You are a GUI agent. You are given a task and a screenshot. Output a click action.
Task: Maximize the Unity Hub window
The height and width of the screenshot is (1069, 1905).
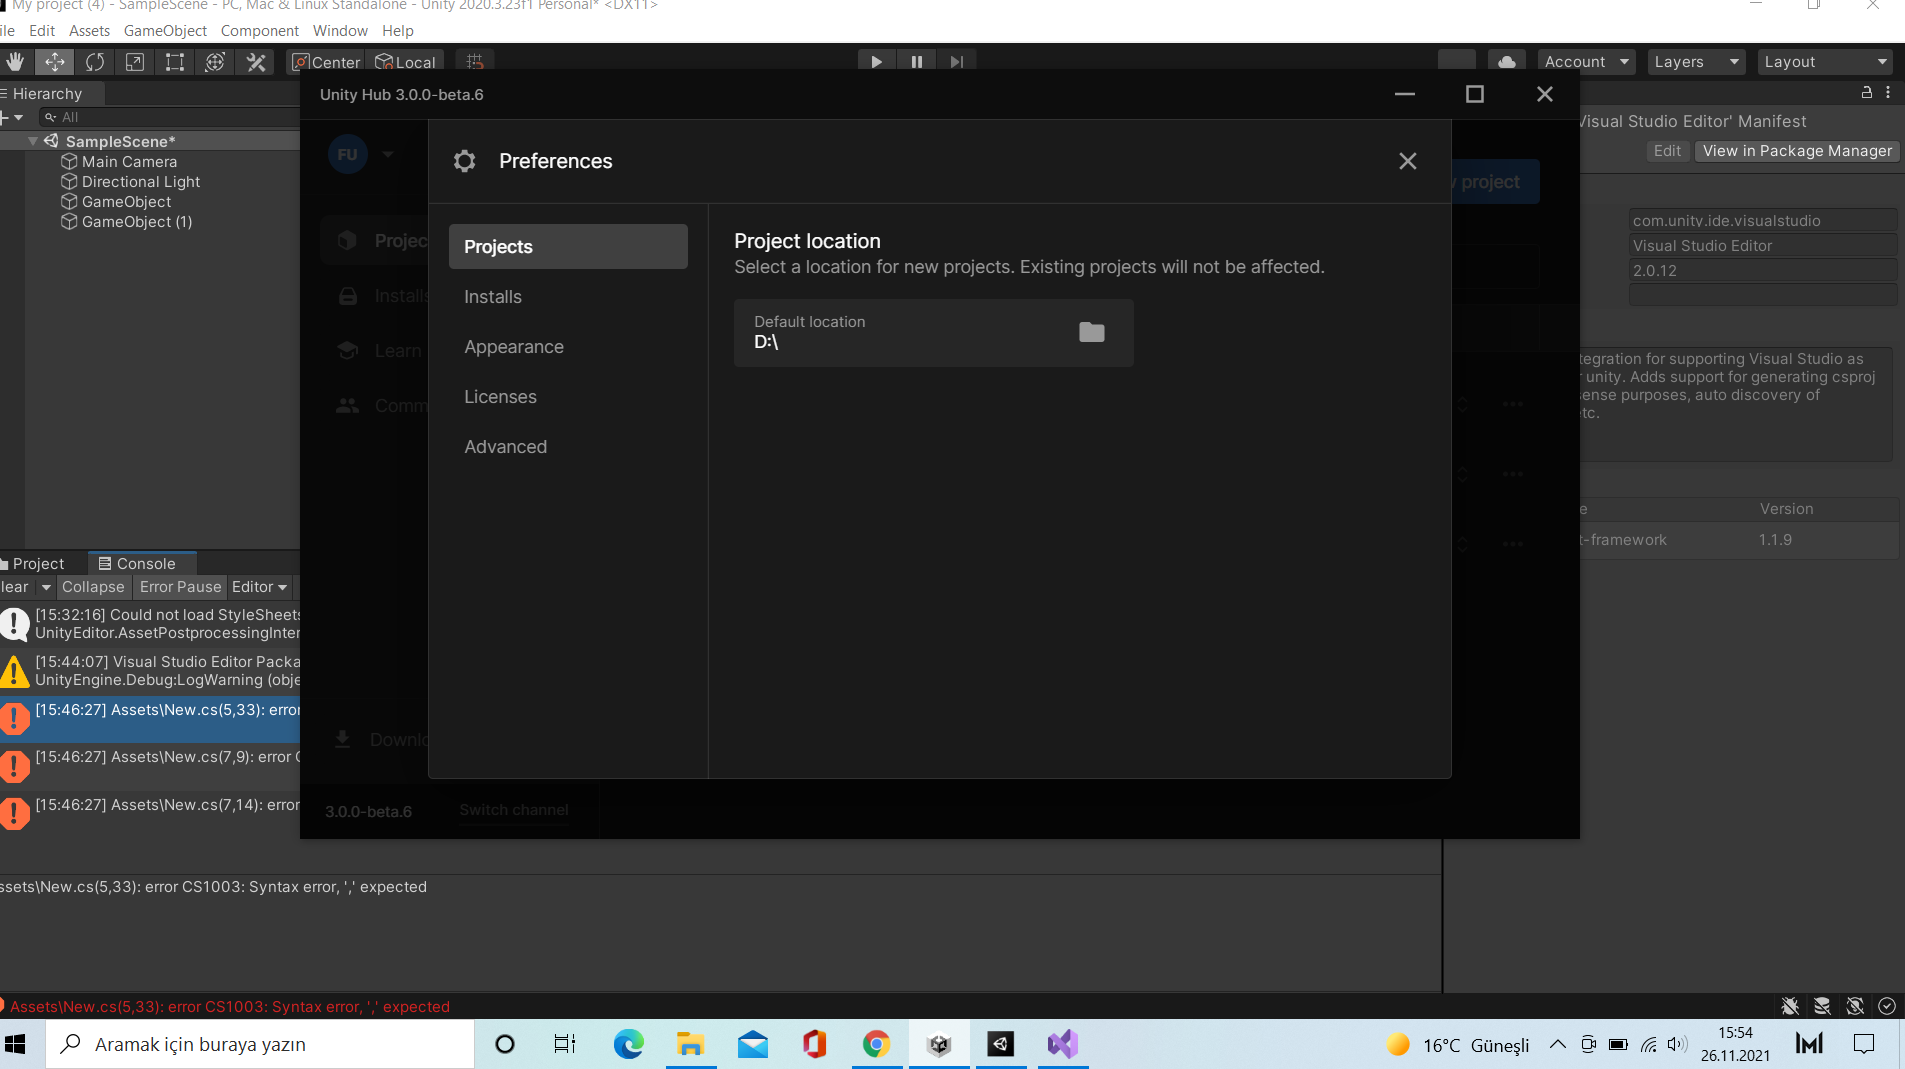1475,94
